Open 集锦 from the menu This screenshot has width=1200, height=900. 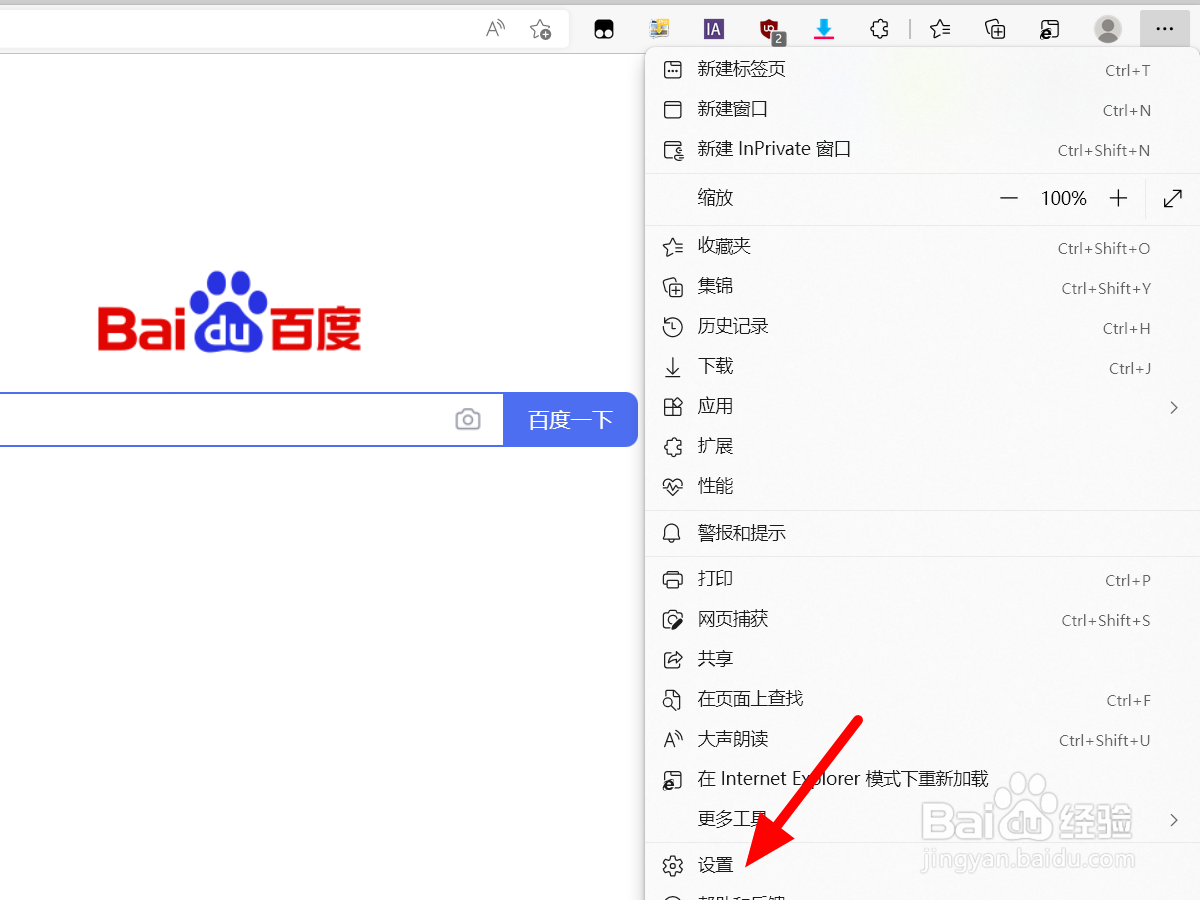click(922, 286)
